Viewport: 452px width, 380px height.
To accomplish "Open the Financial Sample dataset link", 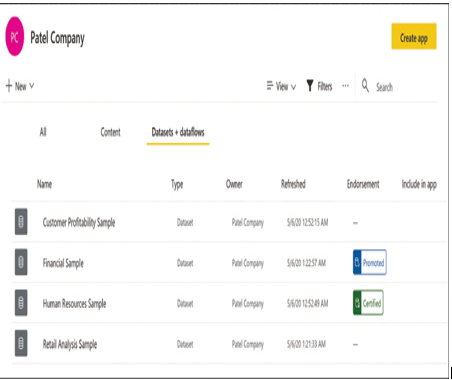I will (x=63, y=263).
